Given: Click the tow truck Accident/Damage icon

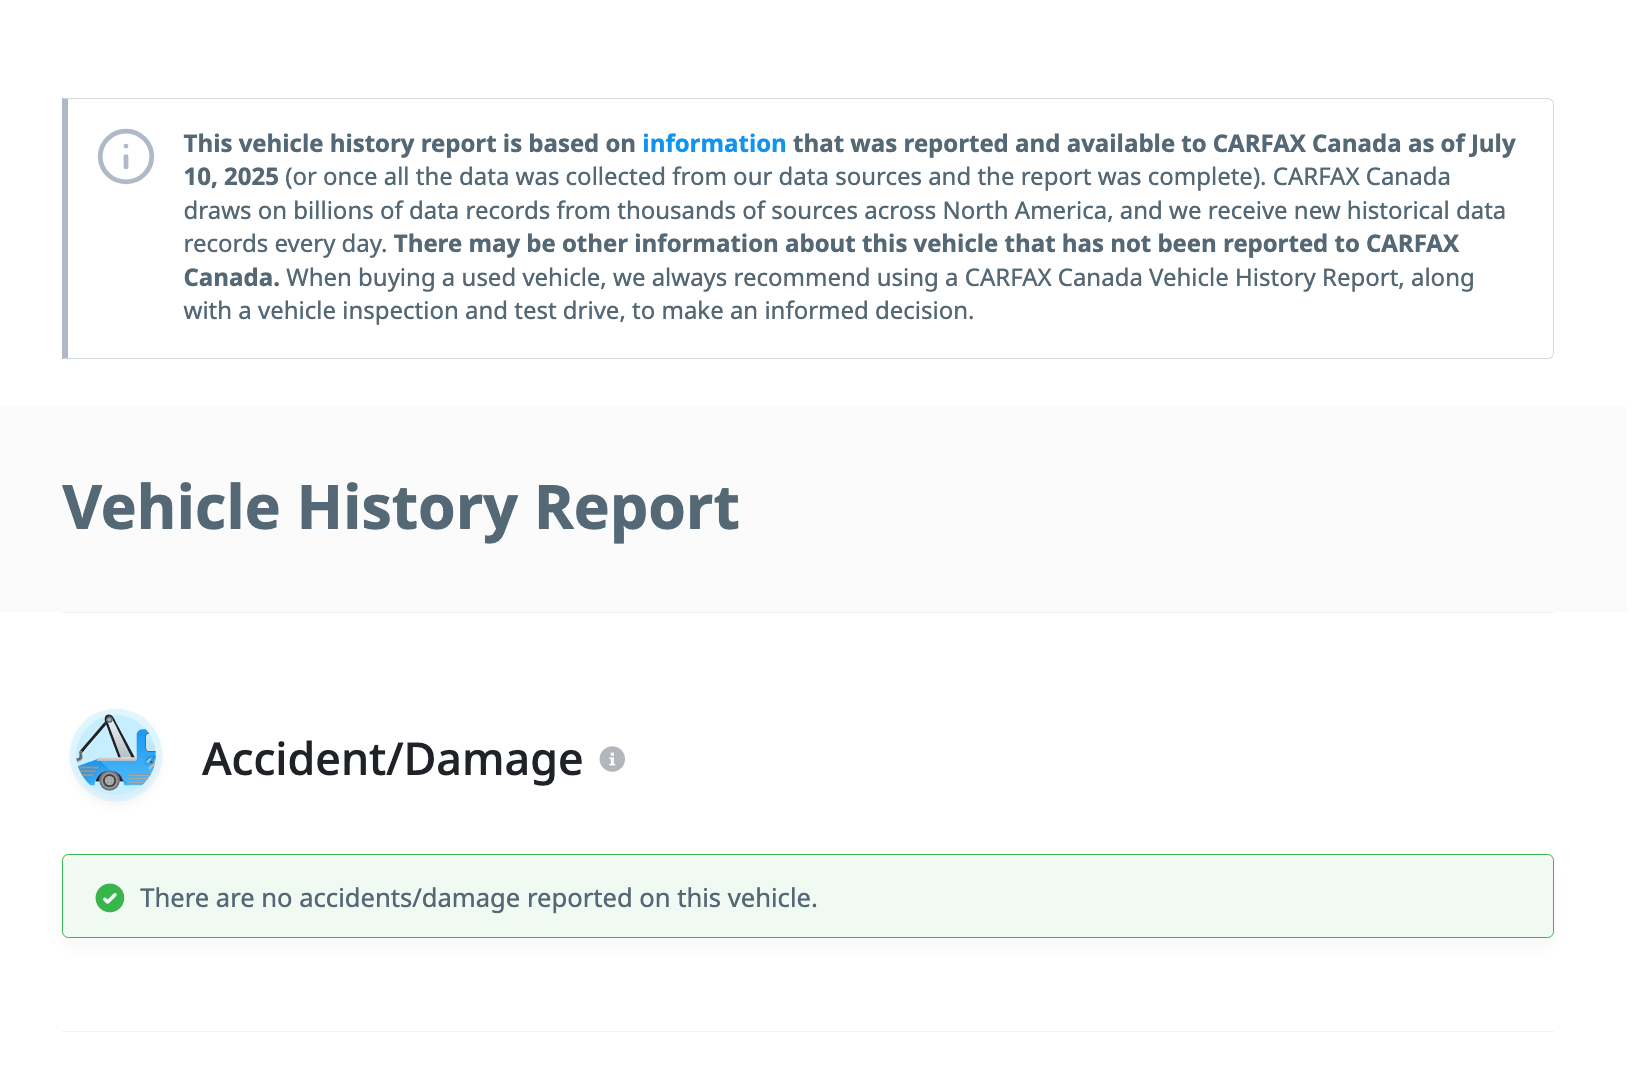Looking at the screenshot, I should coord(116,755).
